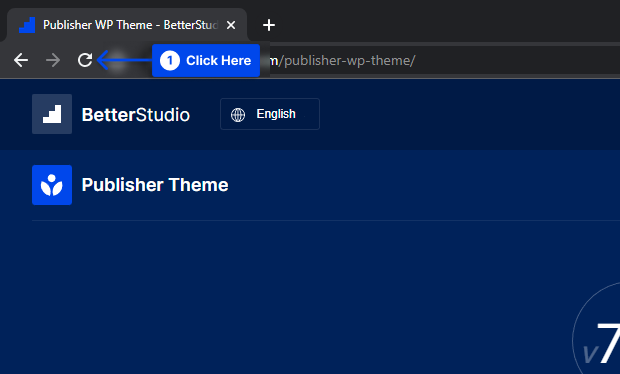The height and width of the screenshot is (374, 620).
Task: Click the BetterStudio brand name text
Action: coord(136,115)
